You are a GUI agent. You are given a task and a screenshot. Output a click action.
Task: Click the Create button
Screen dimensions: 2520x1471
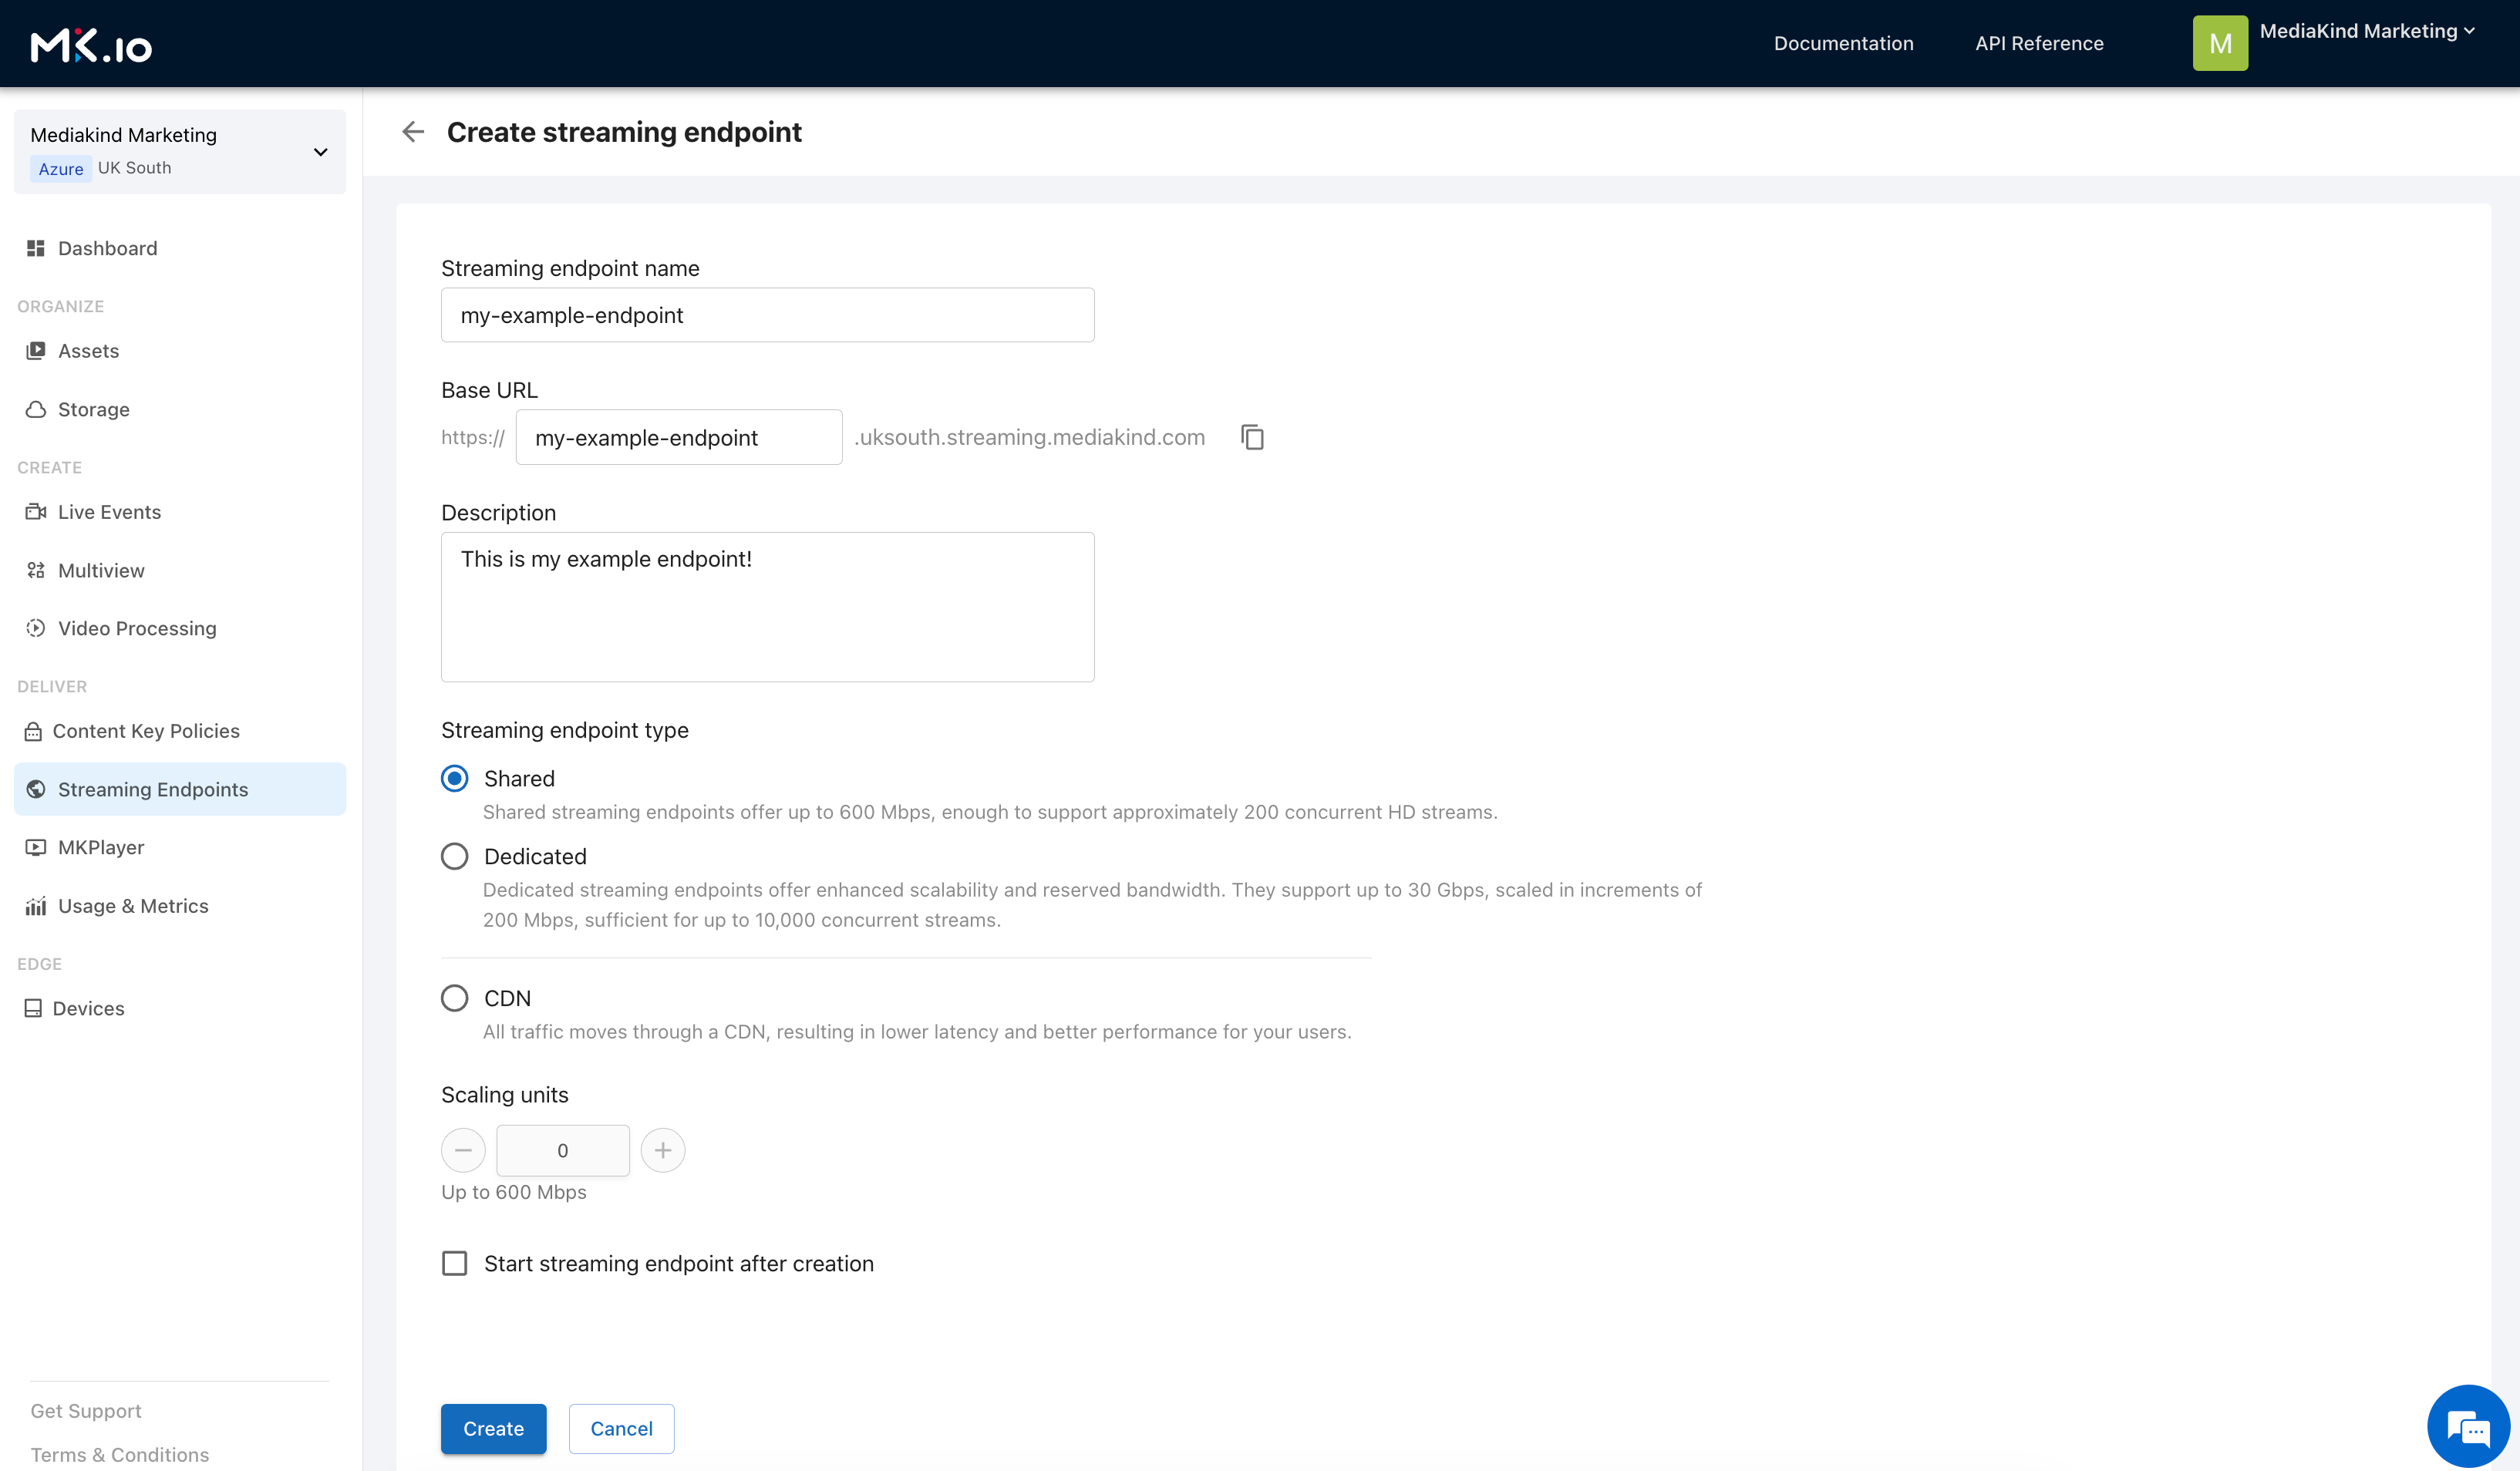pos(493,1428)
